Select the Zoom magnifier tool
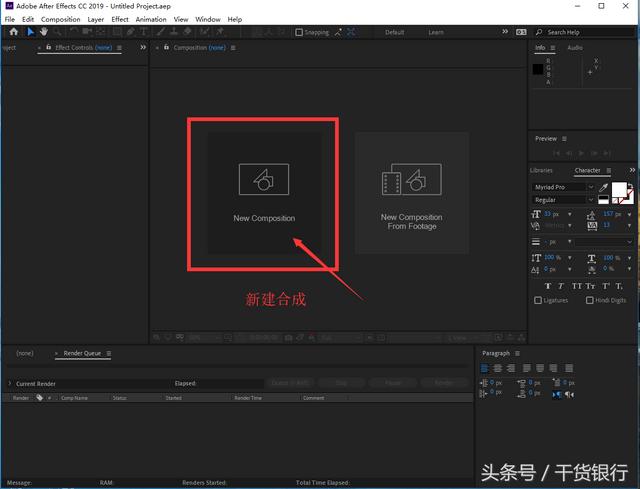 [x=57, y=32]
